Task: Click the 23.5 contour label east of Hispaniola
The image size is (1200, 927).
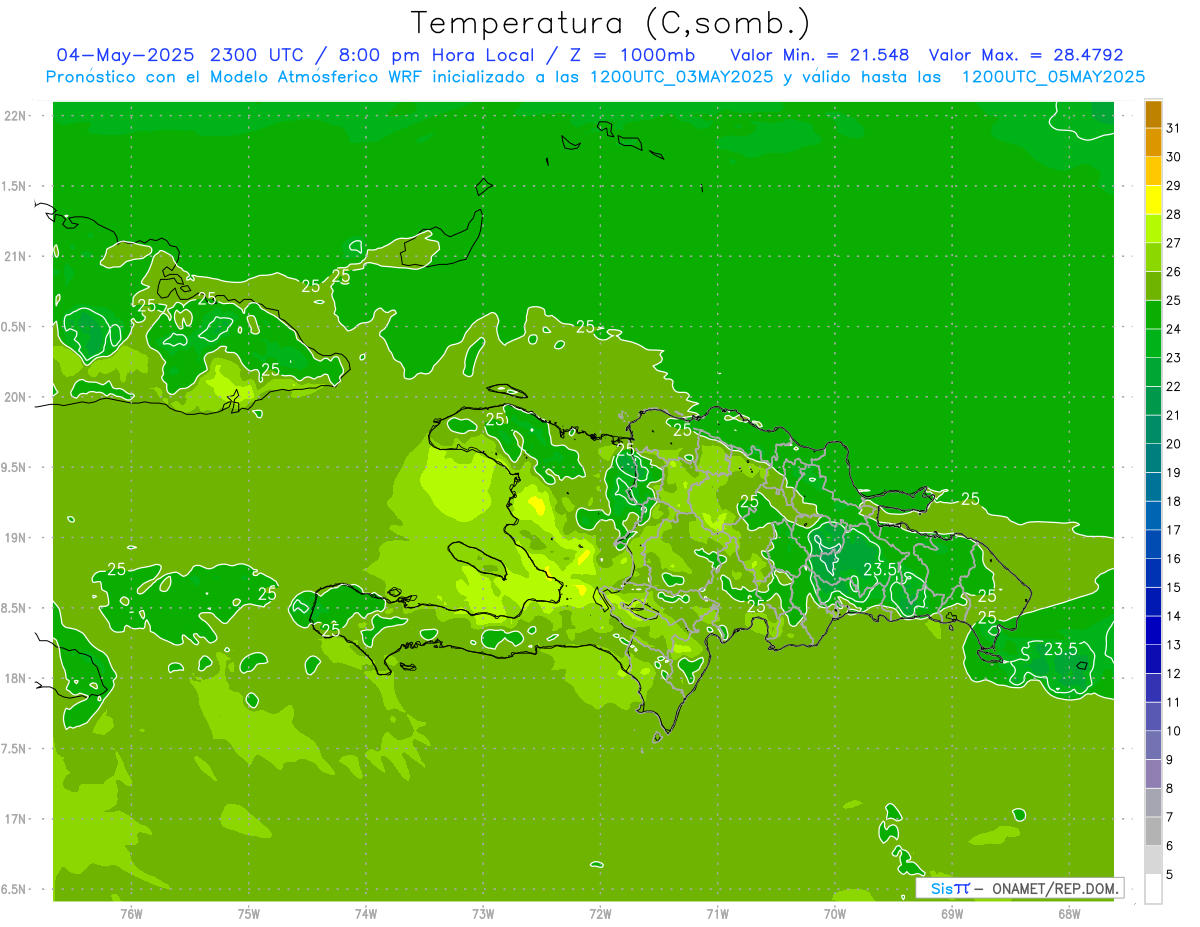Action: click(x=1060, y=649)
